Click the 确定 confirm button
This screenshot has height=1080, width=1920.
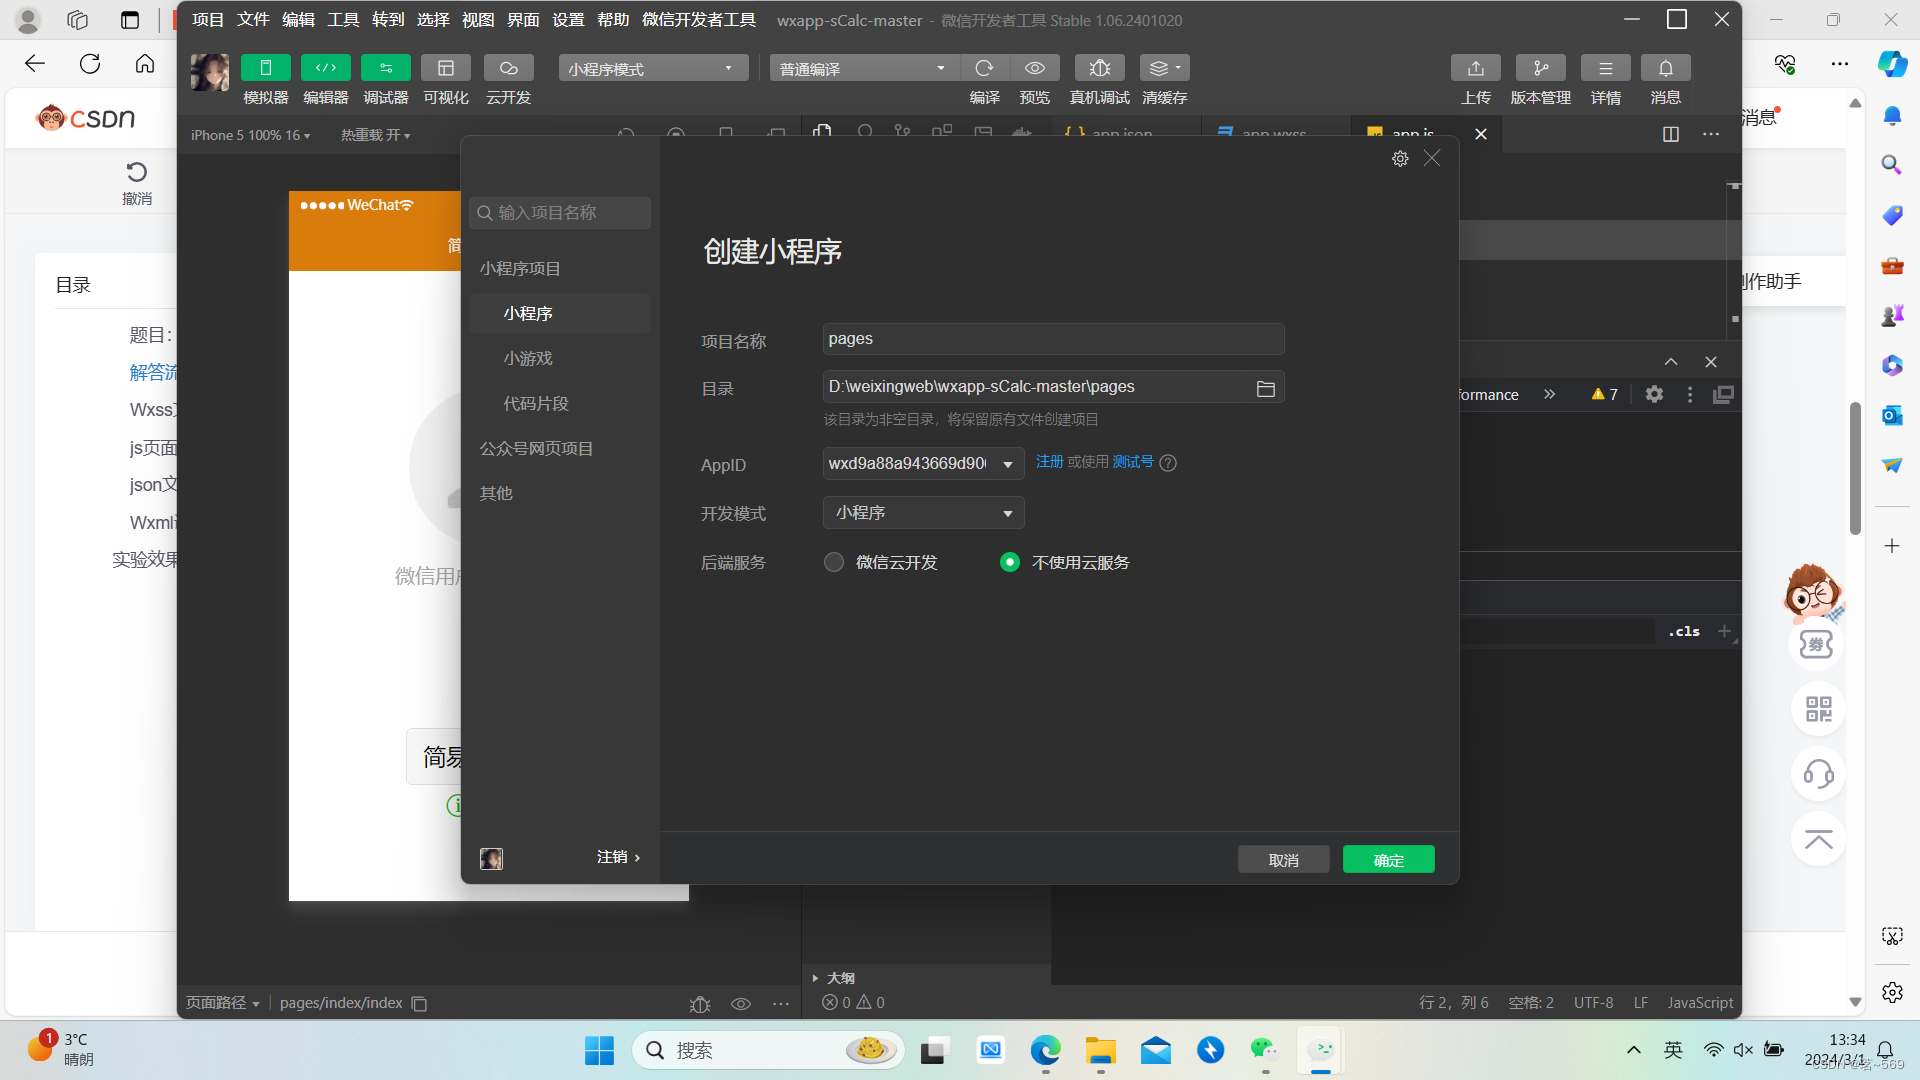(x=1388, y=860)
